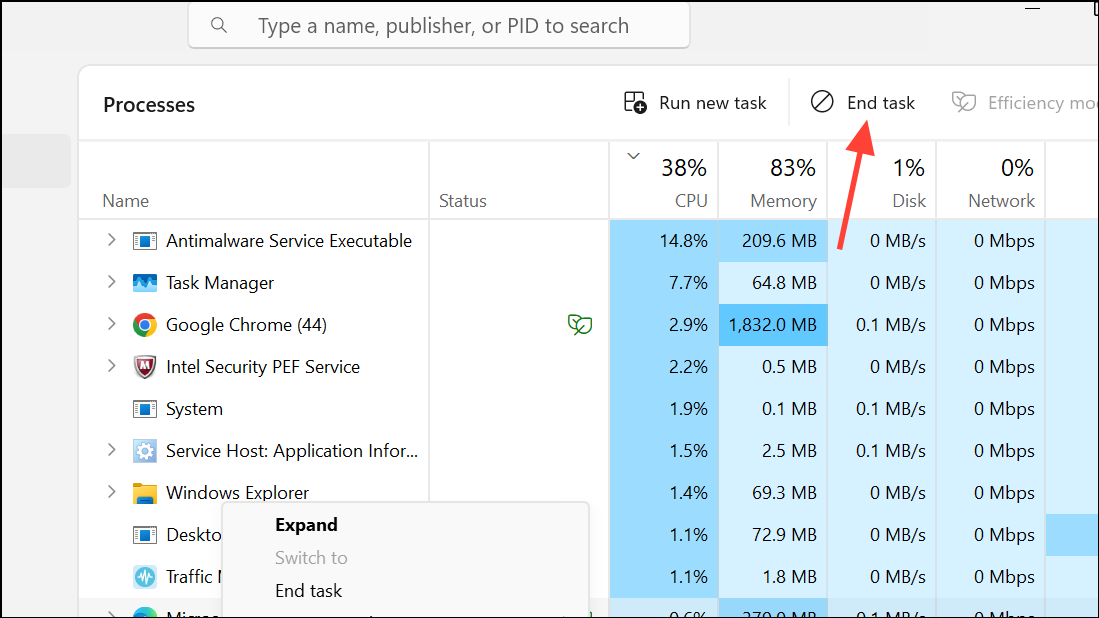The height and width of the screenshot is (618, 1099).
Task: Click the Service Host gear icon
Action: pyautogui.click(x=144, y=450)
